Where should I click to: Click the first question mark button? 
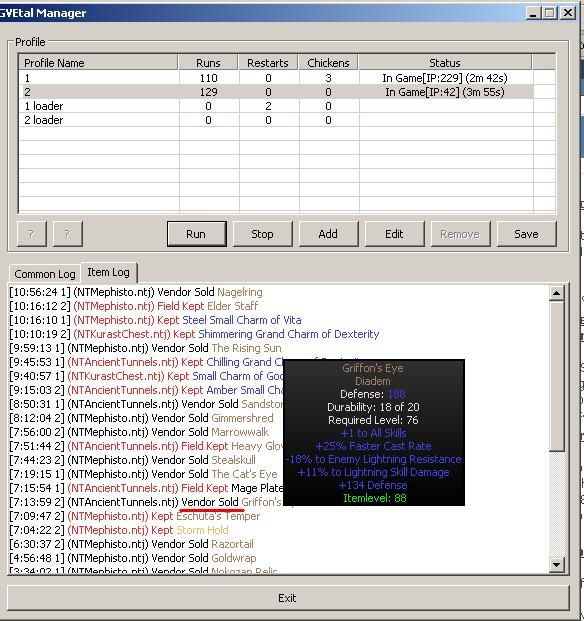32,234
